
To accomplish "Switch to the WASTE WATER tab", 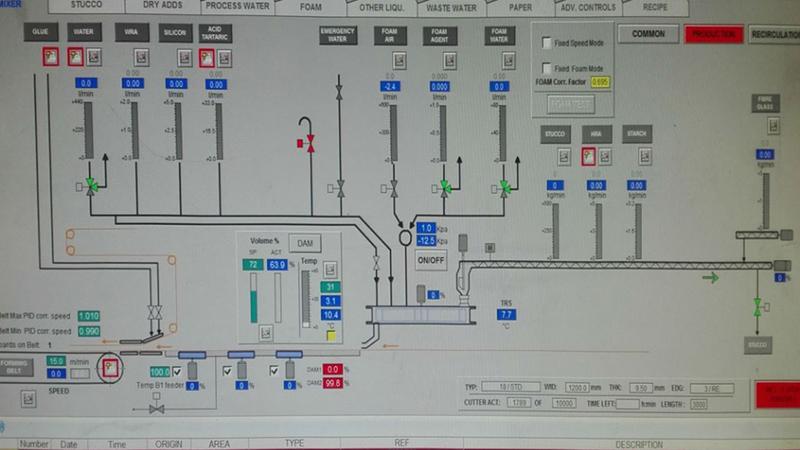I will click(x=451, y=8).
